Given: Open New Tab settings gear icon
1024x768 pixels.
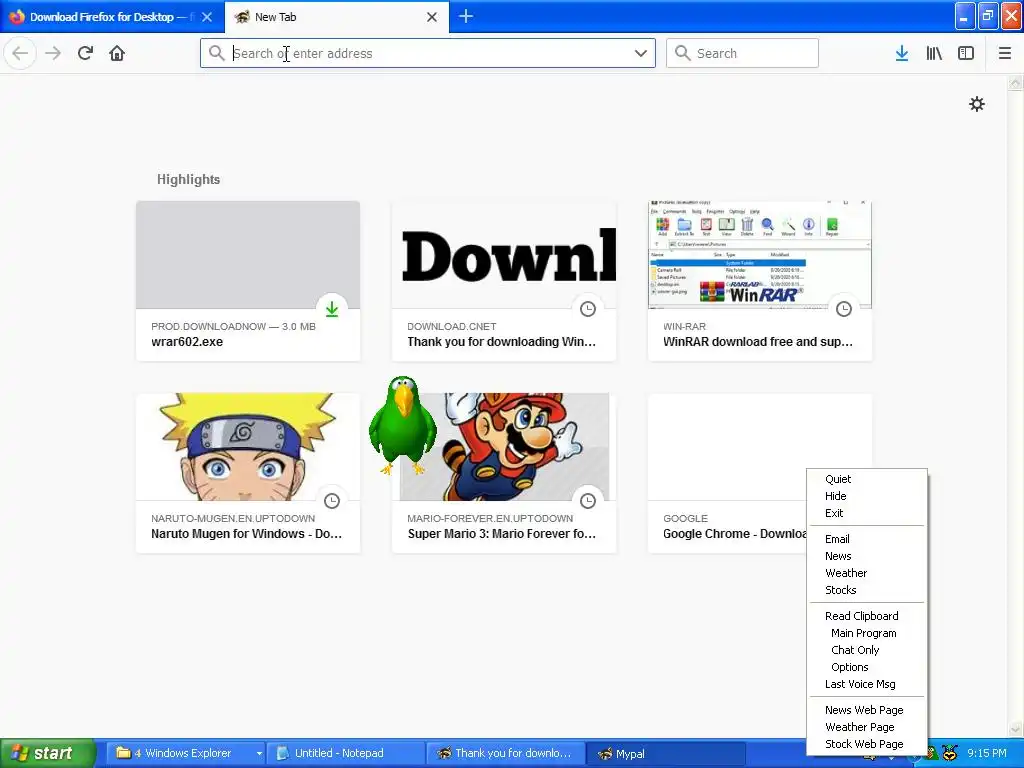Looking at the screenshot, I should [x=976, y=104].
